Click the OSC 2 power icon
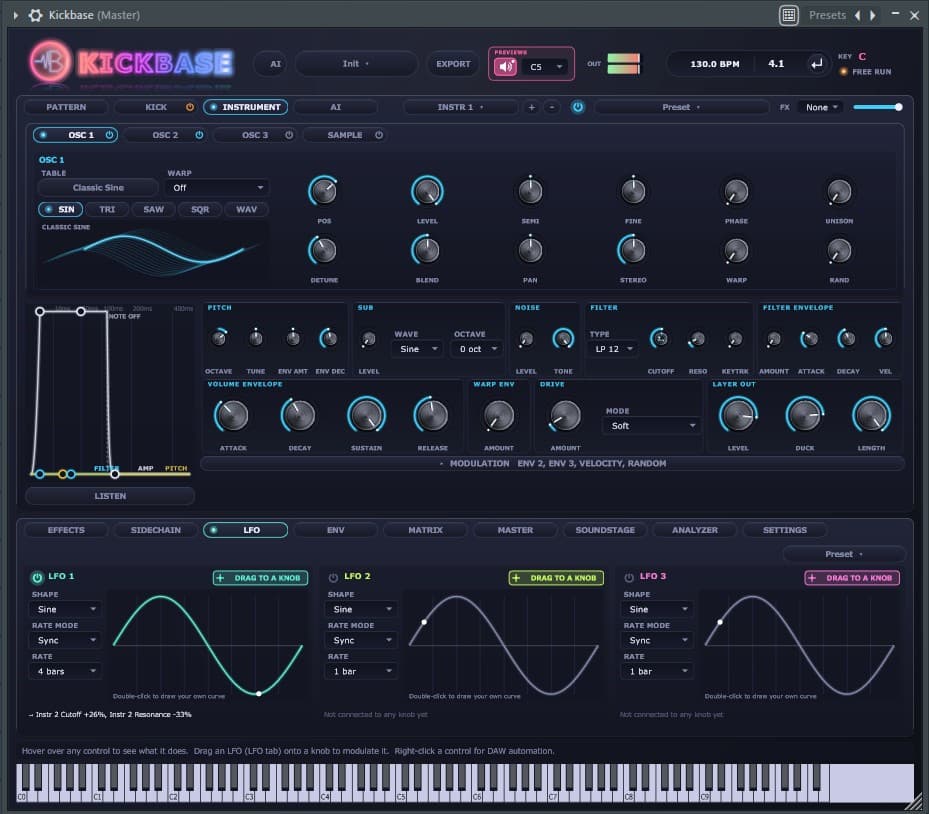The height and width of the screenshot is (814, 929). (199, 135)
